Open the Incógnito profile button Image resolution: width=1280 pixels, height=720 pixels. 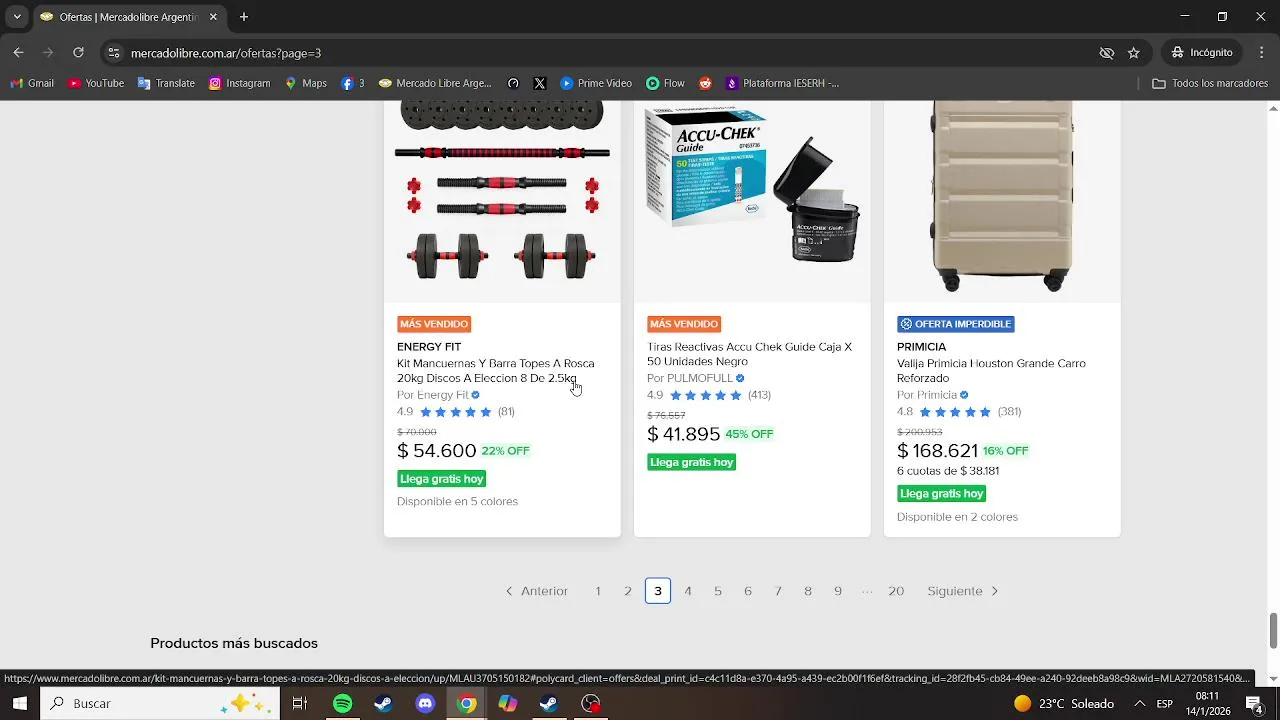click(1201, 52)
